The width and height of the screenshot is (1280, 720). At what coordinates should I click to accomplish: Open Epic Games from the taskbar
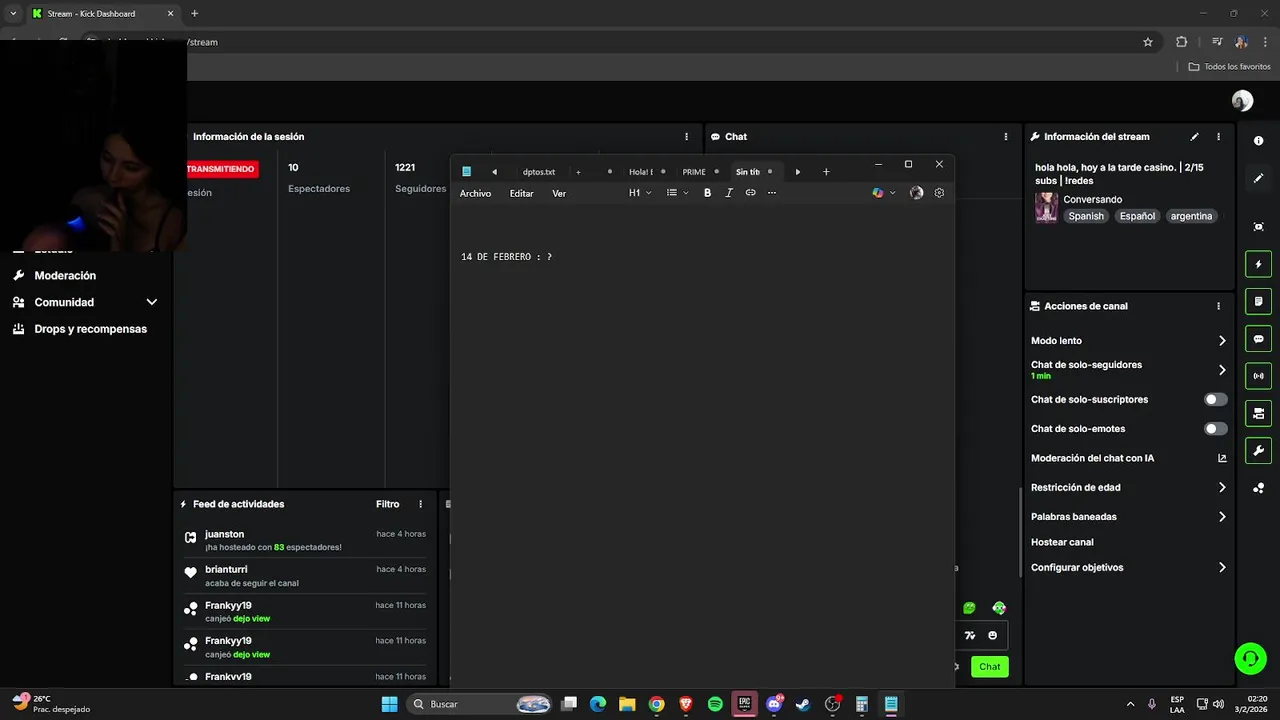coord(744,704)
